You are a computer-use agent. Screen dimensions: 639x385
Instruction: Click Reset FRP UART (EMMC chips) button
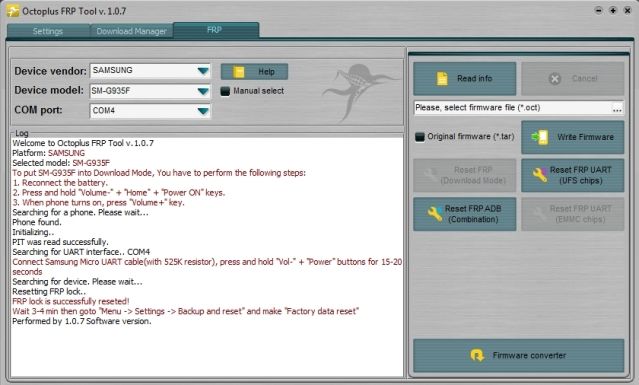click(573, 214)
